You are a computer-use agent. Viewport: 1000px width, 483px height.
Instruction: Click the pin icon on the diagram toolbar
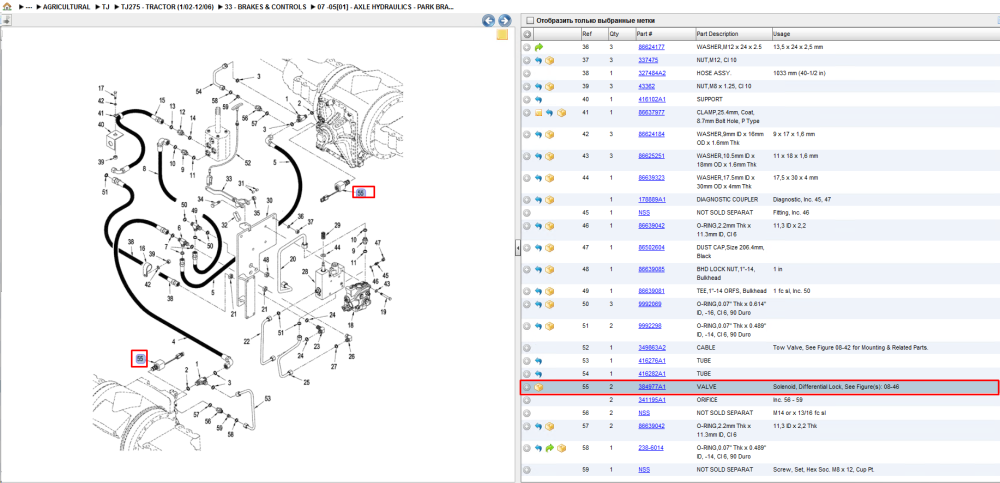coord(6,20)
